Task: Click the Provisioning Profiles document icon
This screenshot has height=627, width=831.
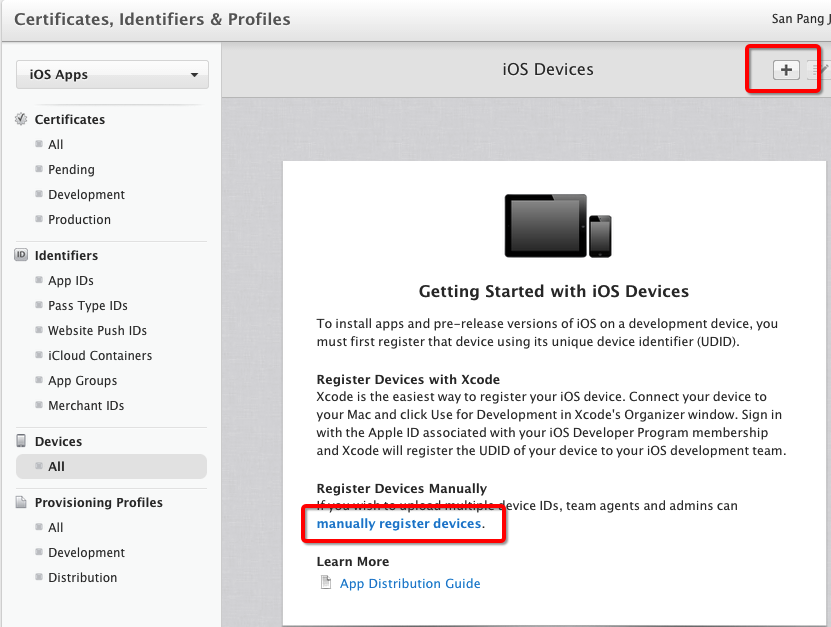Action: click(x=21, y=502)
